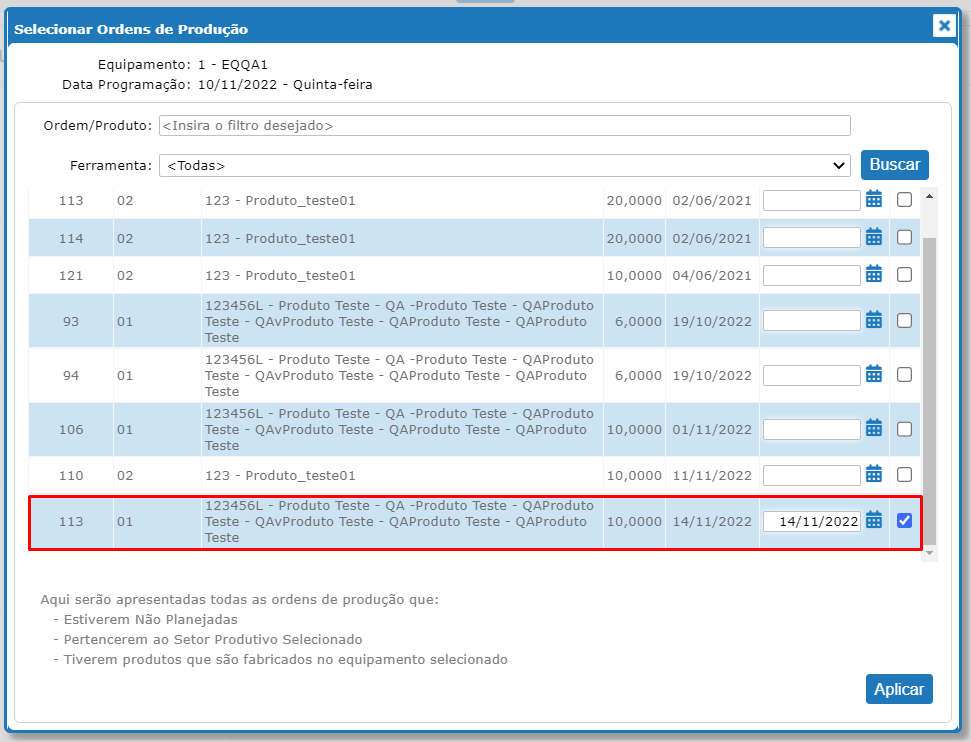Viewport: 971px width, 742px height.
Task: Click 'Pertencerem ao Setor Produtivo Selecionado' text
Action: point(213,639)
